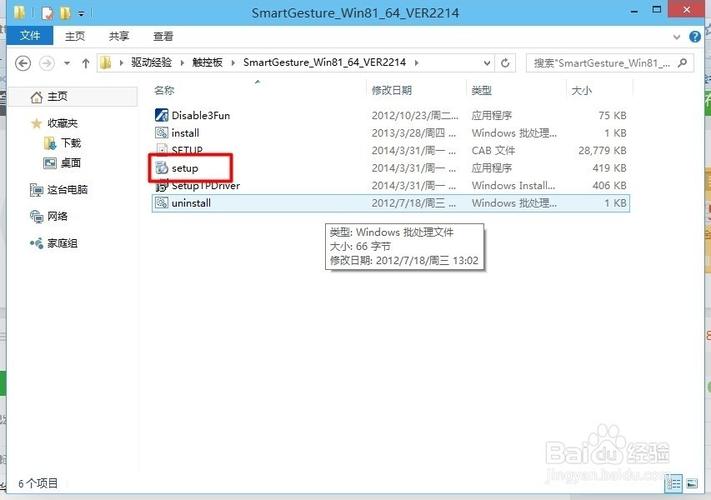This screenshot has height=500, width=711.
Task: Click the Forward navigation arrow
Action: coord(47,63)
